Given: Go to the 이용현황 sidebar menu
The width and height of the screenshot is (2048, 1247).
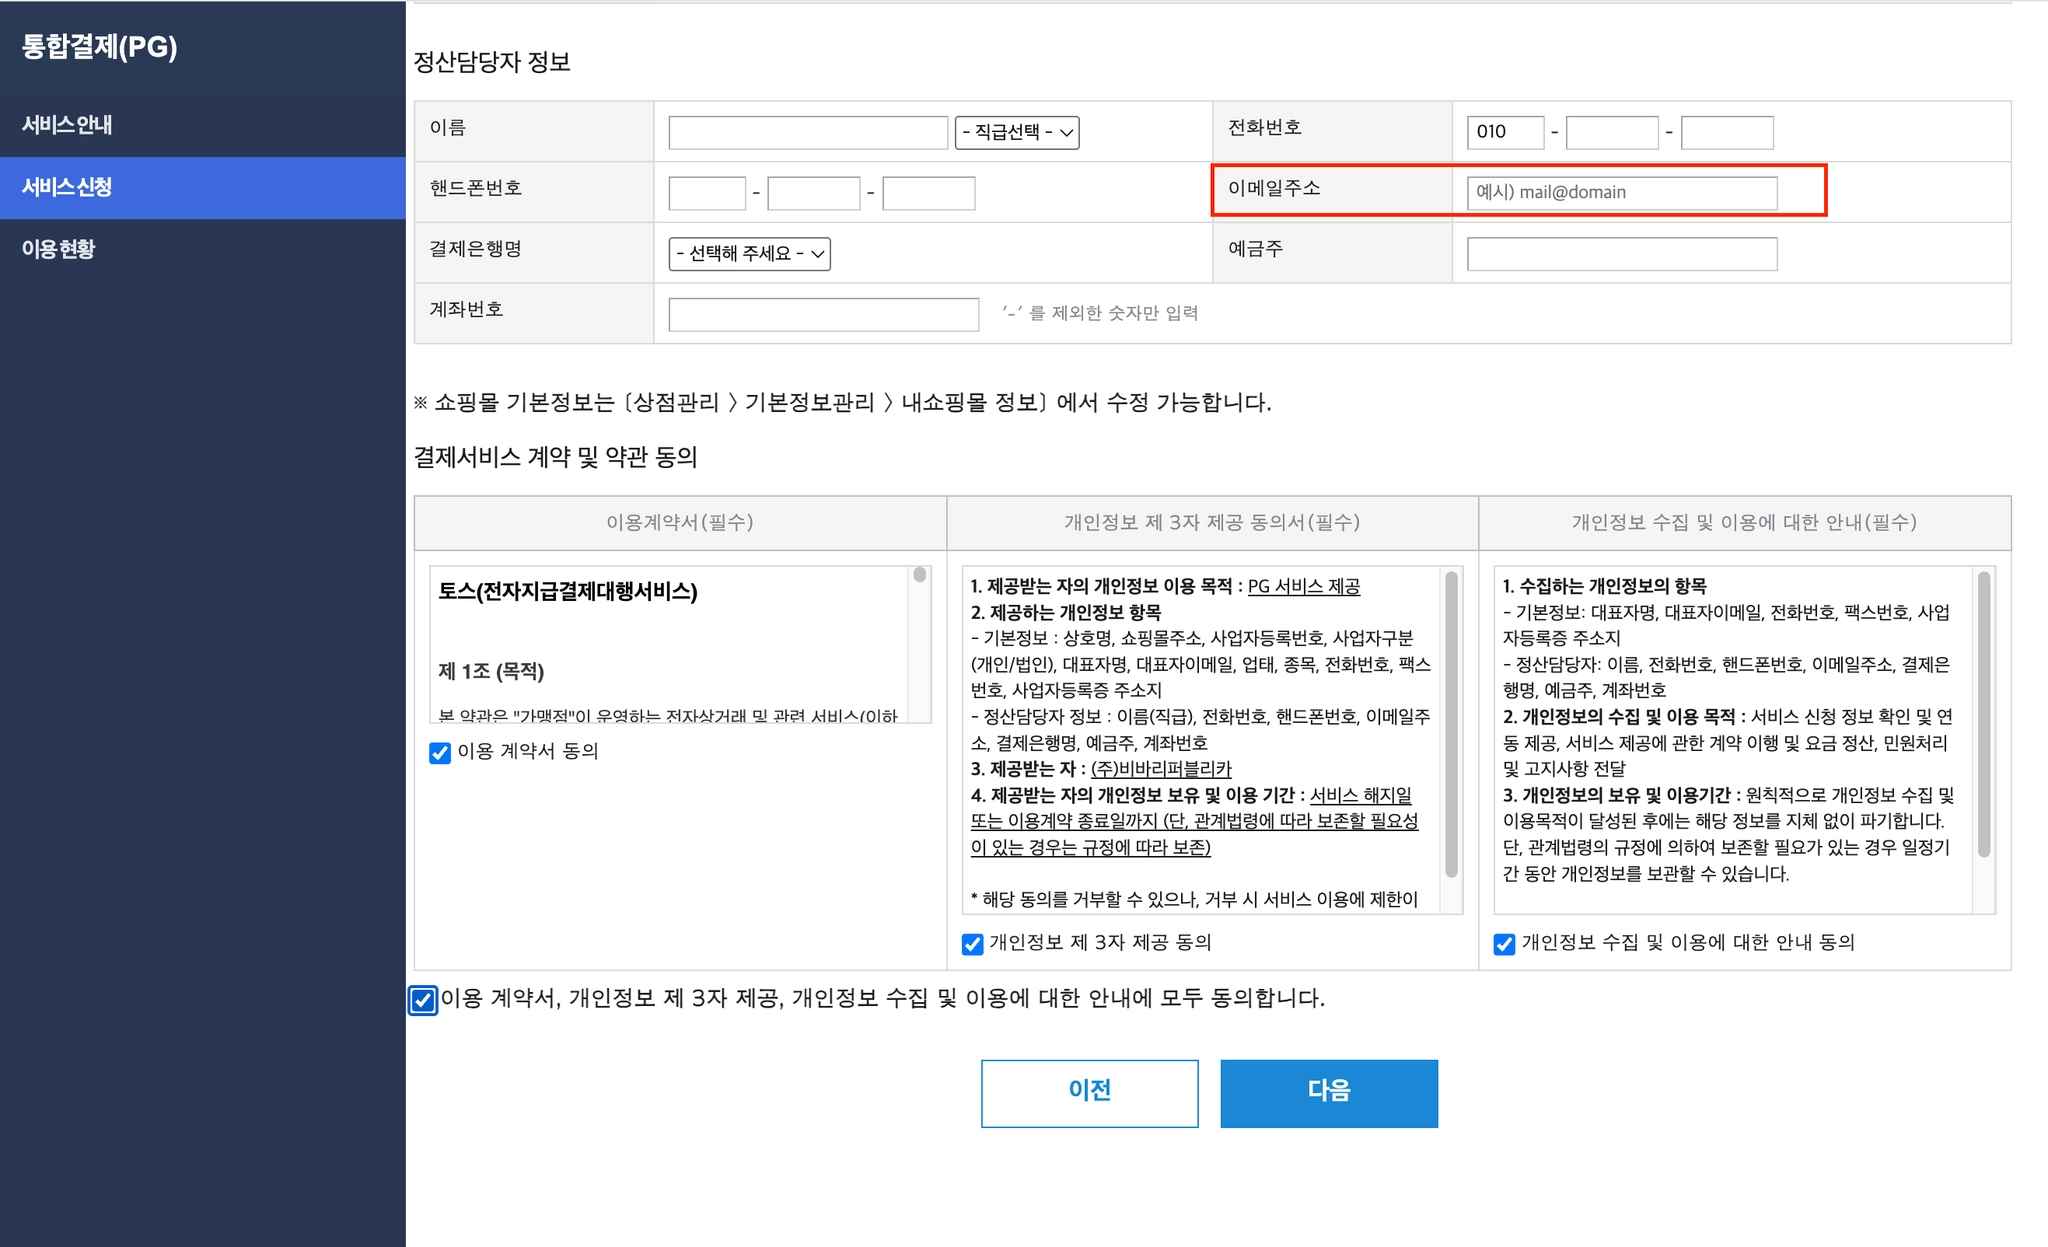Looking at the screenshot, I should [x=58, y=249].
